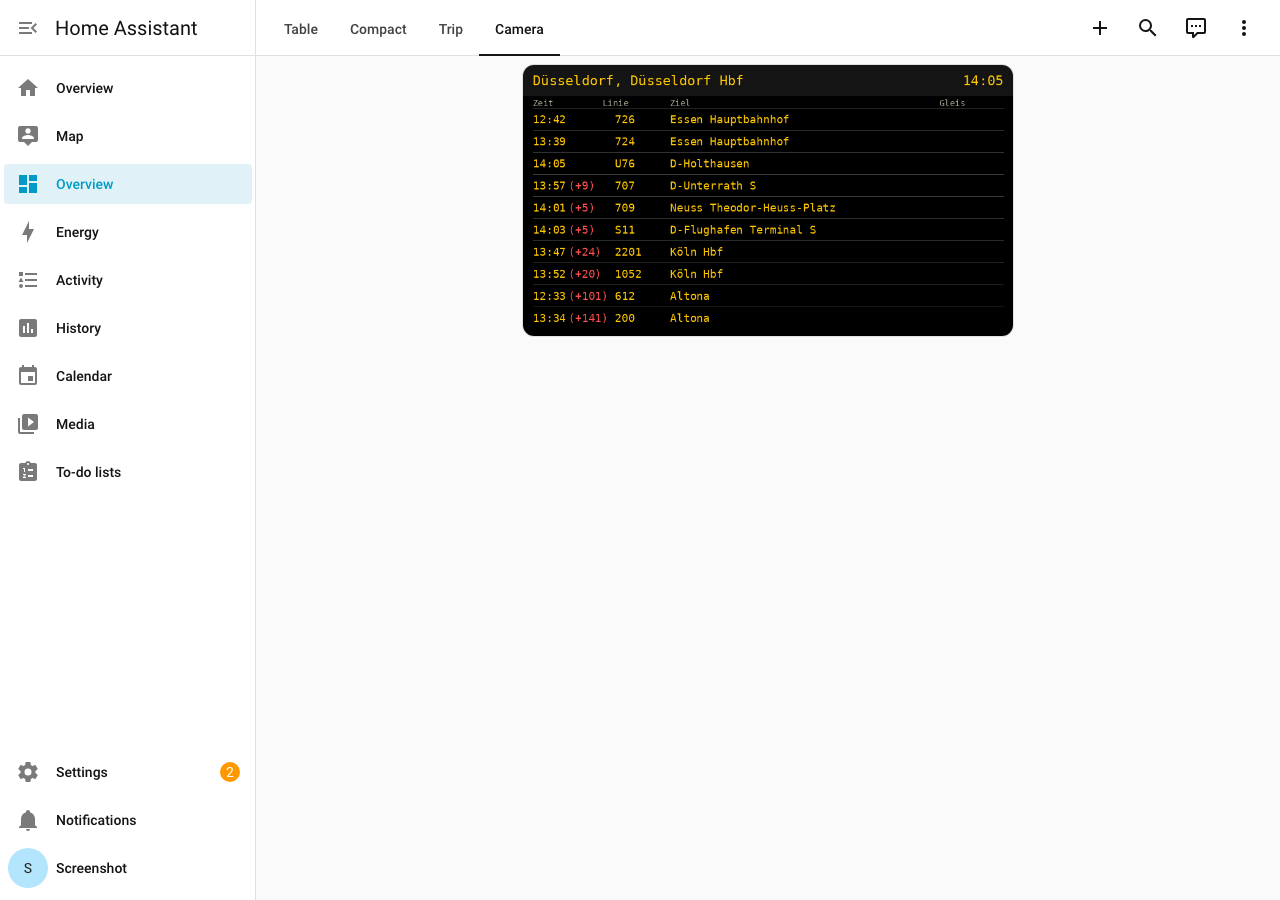The width and height of the screenshot is (1280, 900).
Task: Click the 707 D-Unterrath S row
Action: 768,186
